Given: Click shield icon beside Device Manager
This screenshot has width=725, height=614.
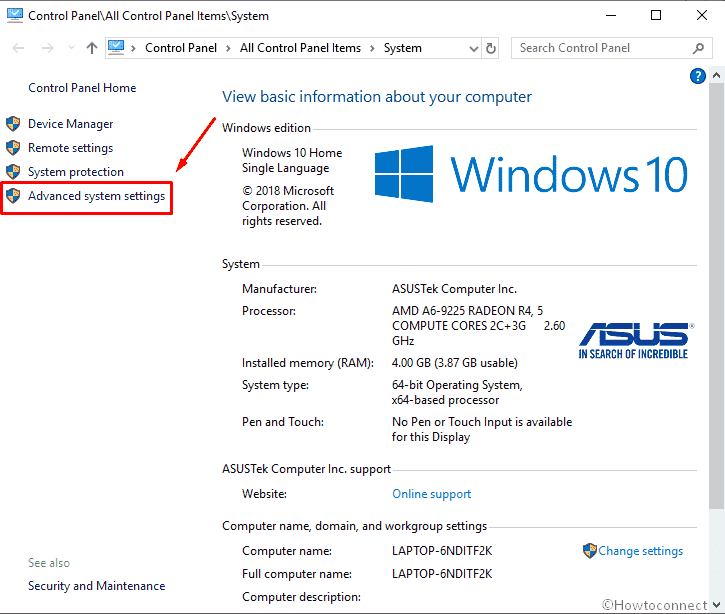Looking at the screenshot, I should 13,124.
